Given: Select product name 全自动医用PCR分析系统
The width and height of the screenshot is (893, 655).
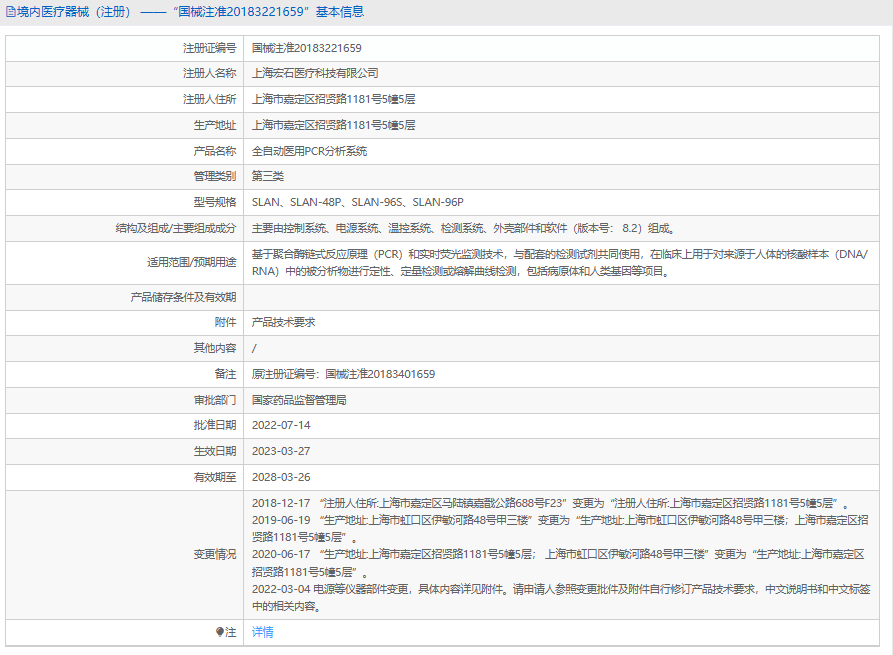Looking at the screenshot, I should tap(309, 151).
